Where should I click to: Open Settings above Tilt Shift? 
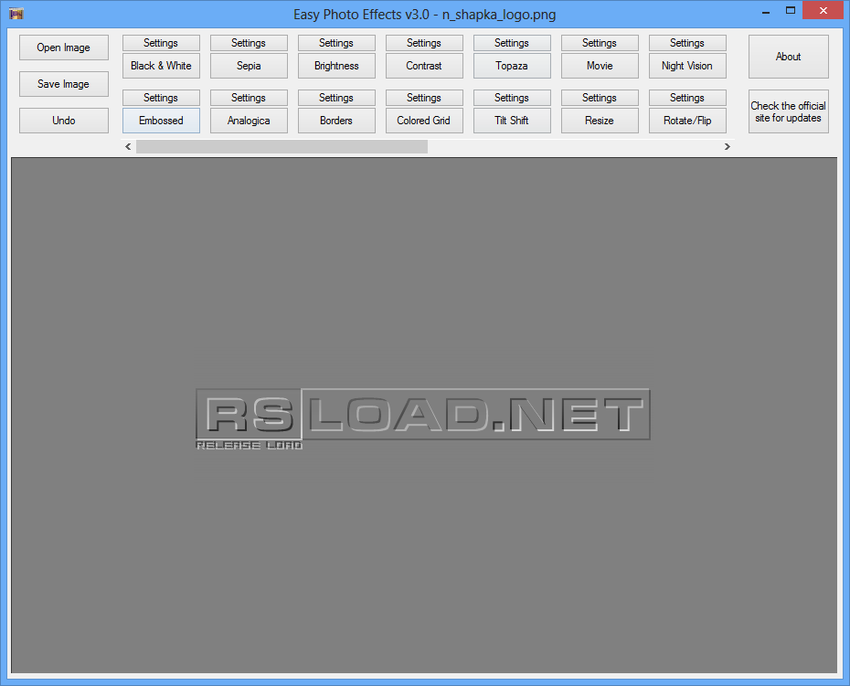pos(512,98)
